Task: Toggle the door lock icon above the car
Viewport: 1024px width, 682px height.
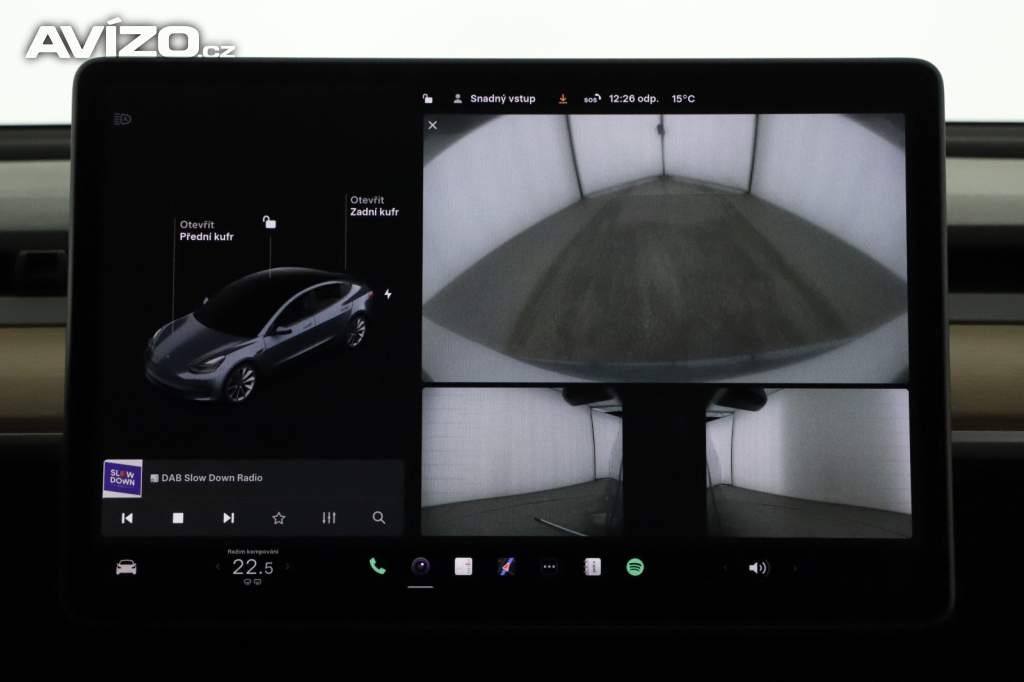Action: coord(269,222)
